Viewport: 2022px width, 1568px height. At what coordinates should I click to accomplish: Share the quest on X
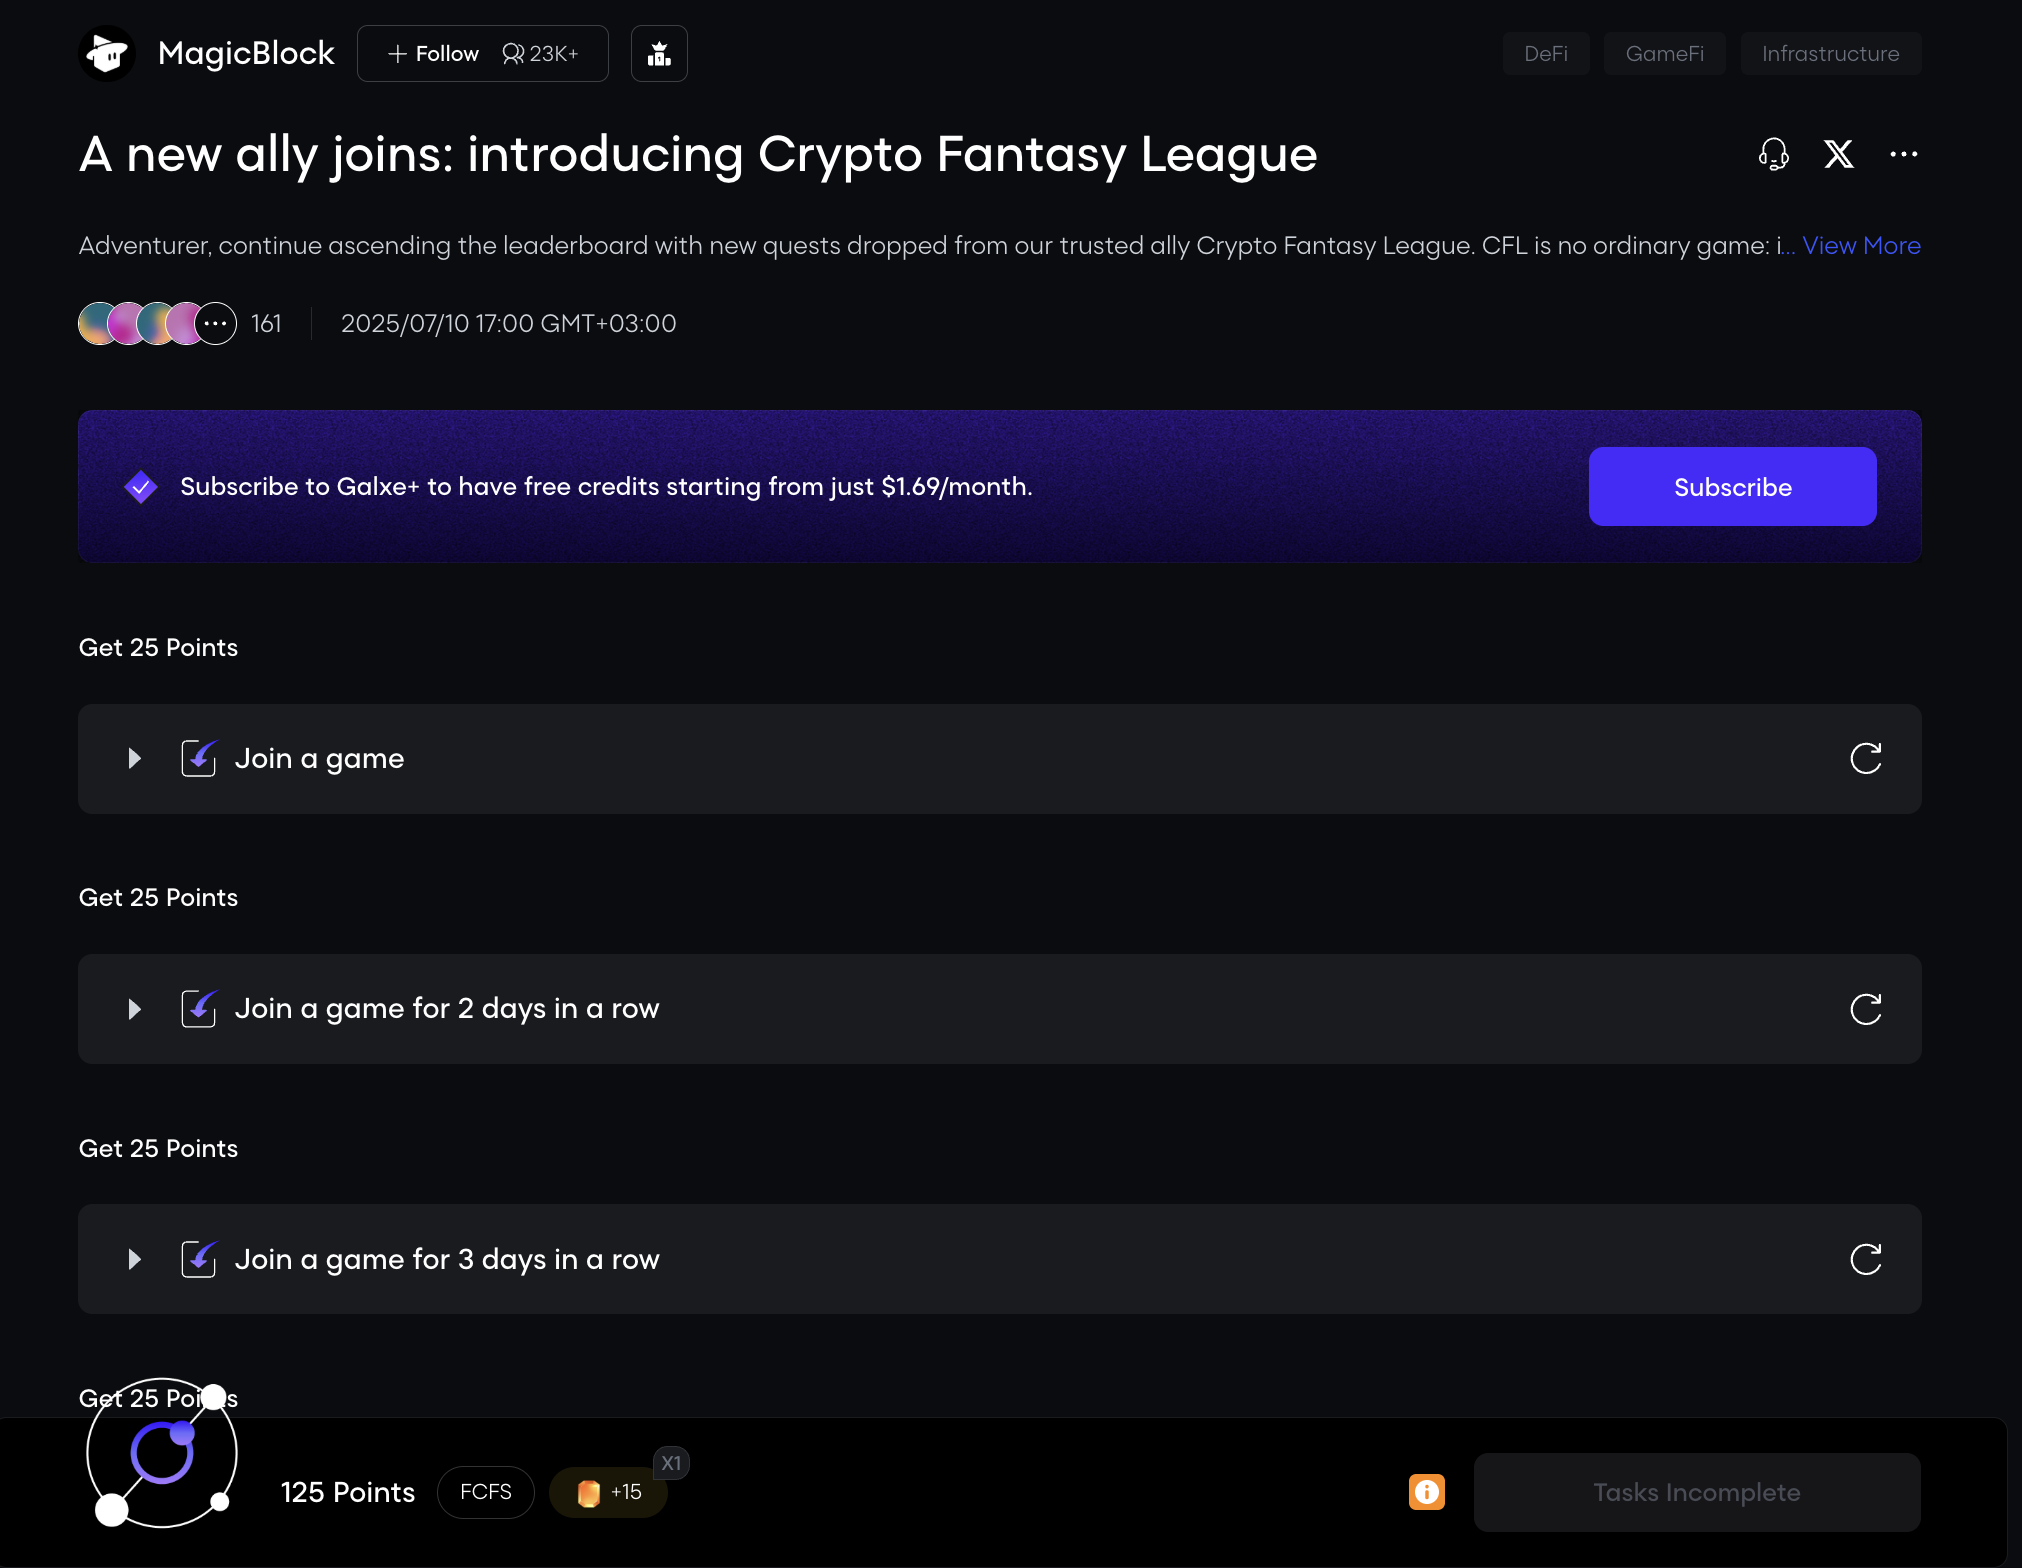tap(1839, 154)
